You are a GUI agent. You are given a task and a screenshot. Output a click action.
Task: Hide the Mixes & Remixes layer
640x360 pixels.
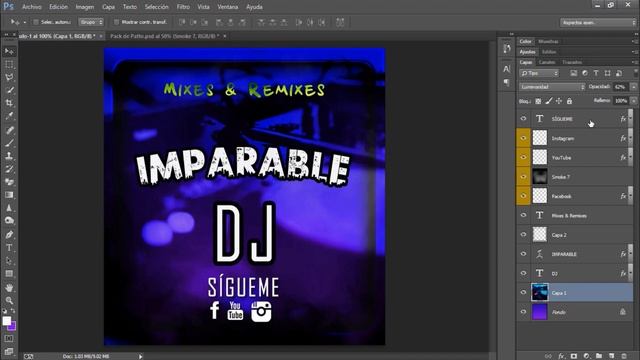[x=523, y=215]
